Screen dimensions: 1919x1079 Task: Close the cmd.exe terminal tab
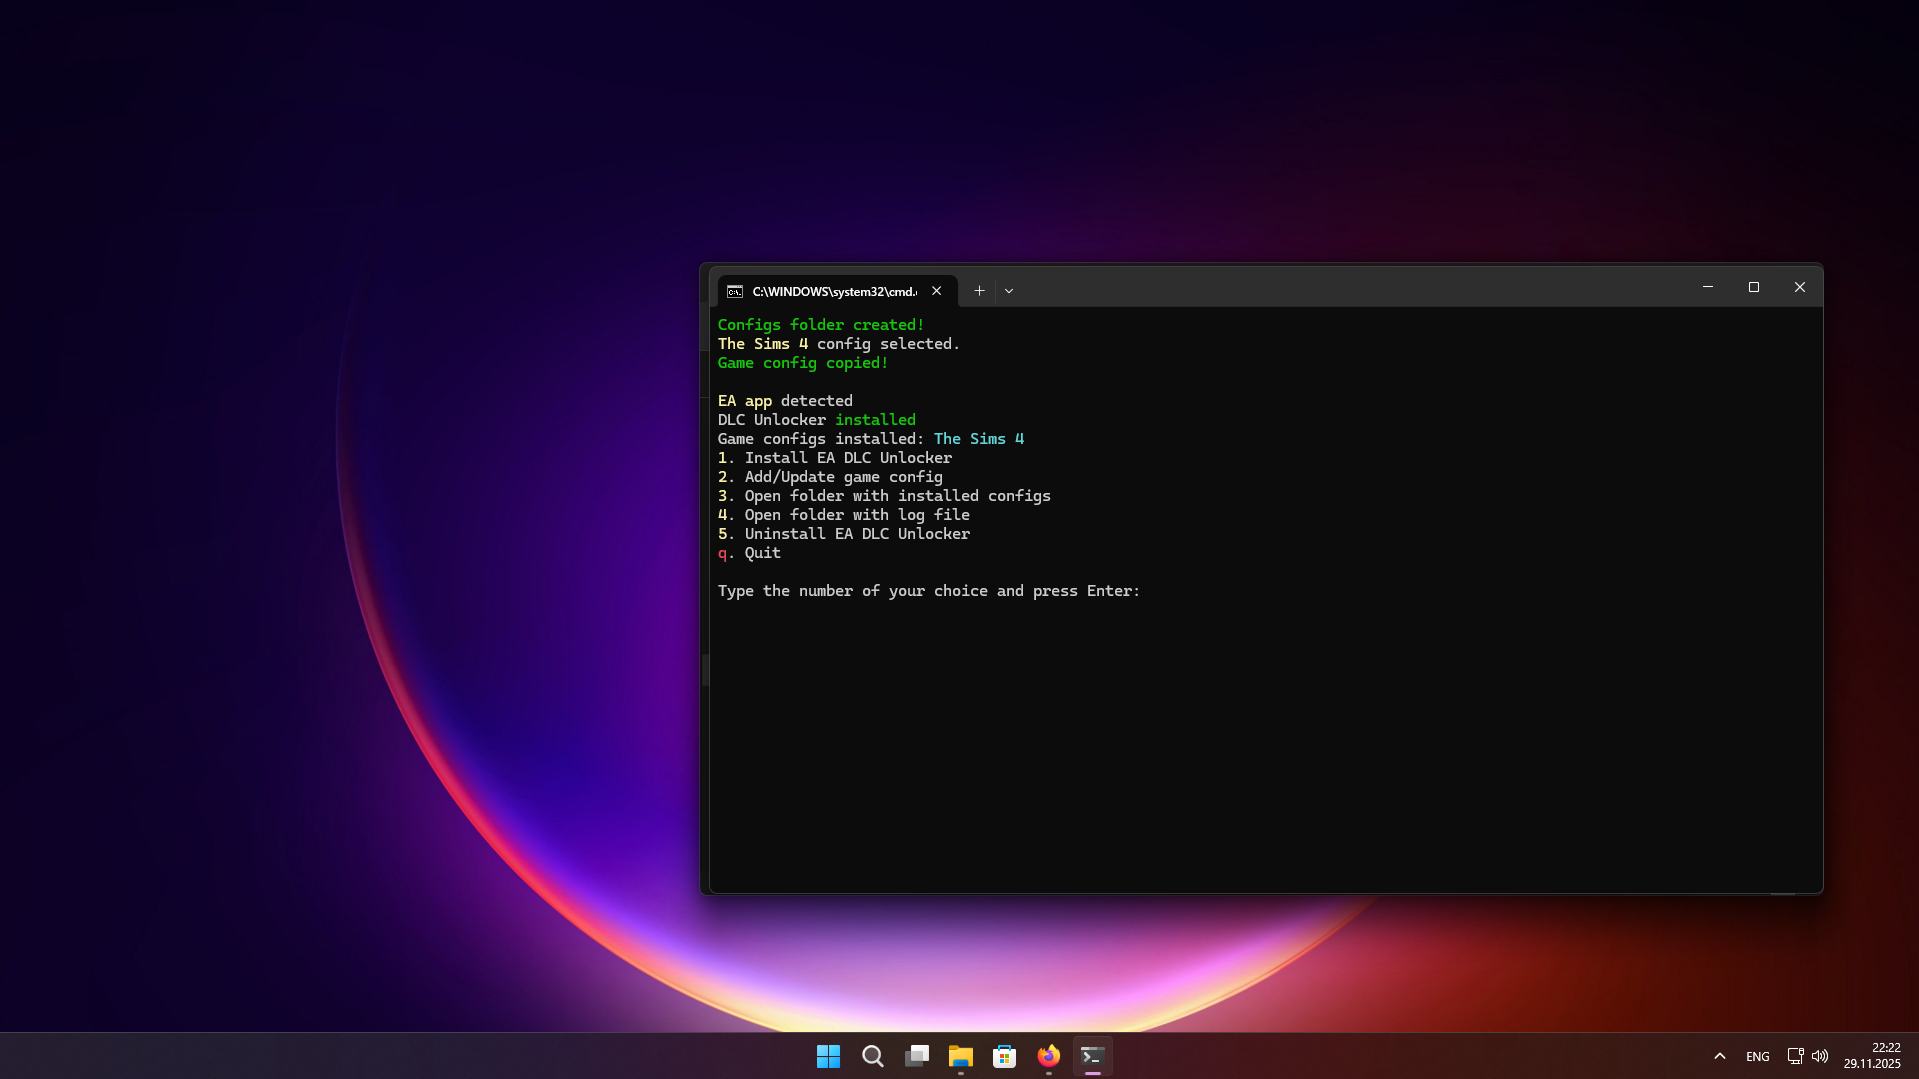937,291
